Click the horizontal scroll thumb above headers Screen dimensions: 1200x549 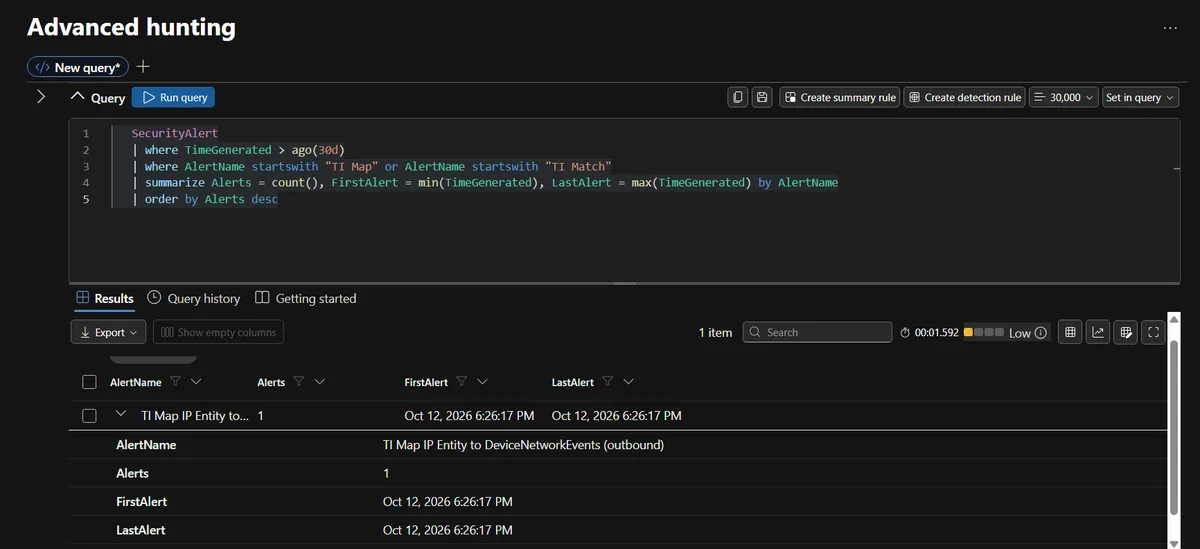tap(153, 358)
